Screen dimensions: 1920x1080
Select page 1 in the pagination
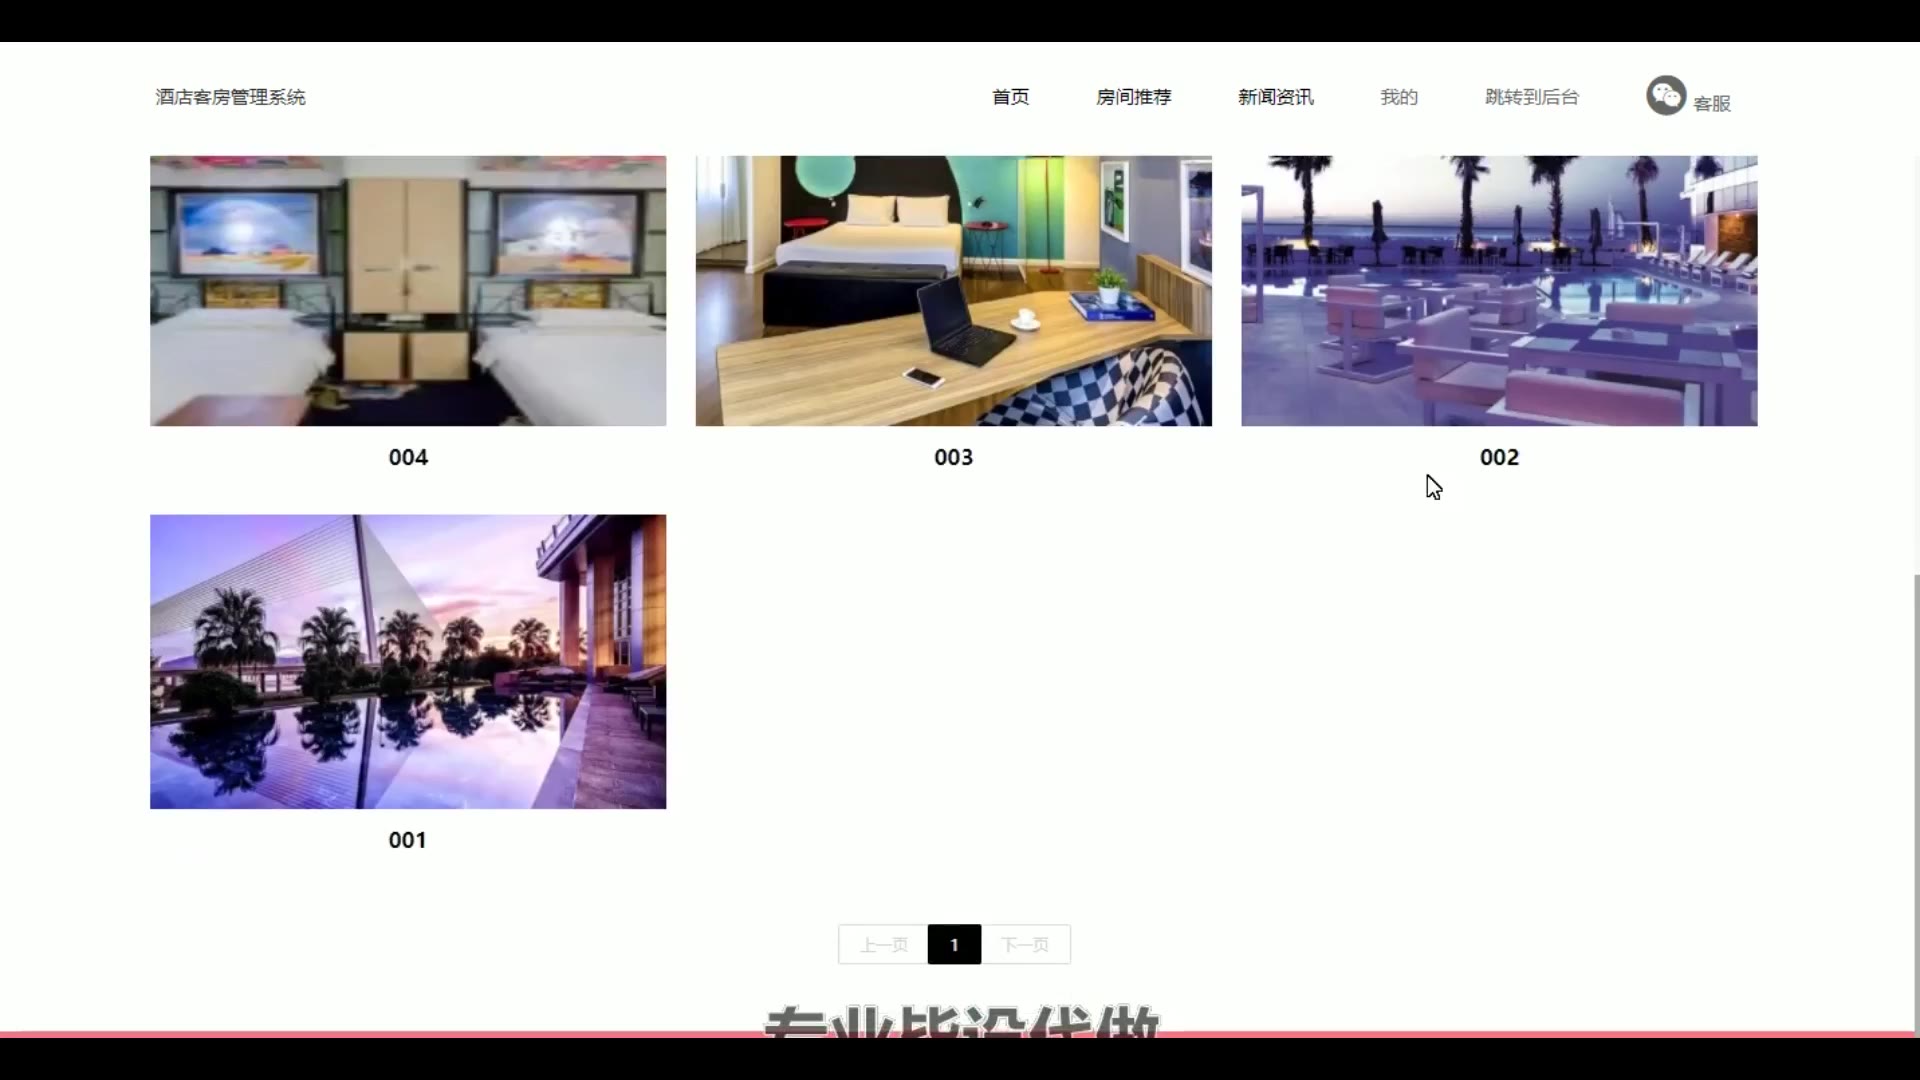pyautogui.click(x=954, y=944)
